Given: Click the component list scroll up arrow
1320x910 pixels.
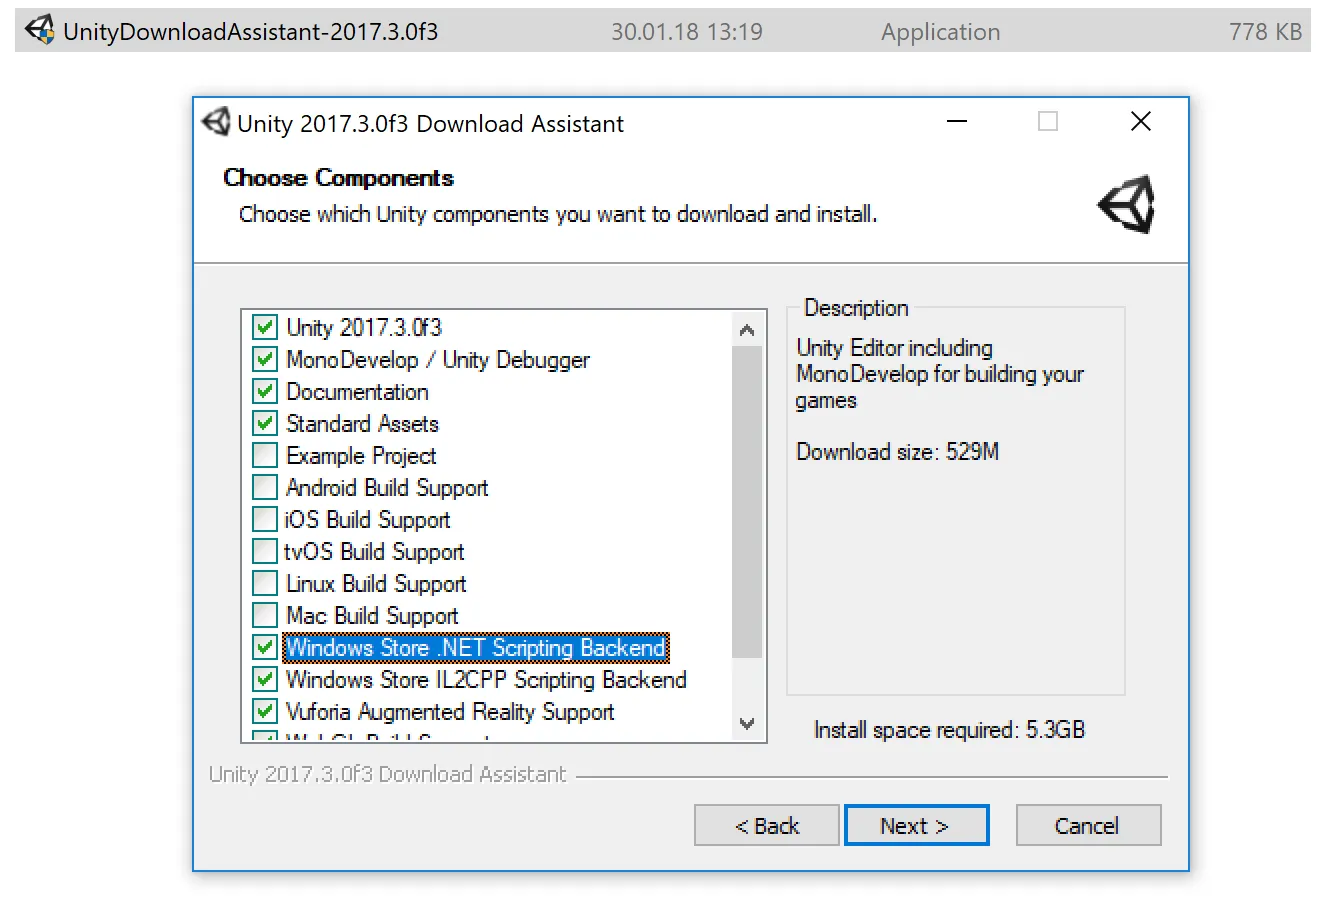Looking at the screenshot, I should (747, 329).
